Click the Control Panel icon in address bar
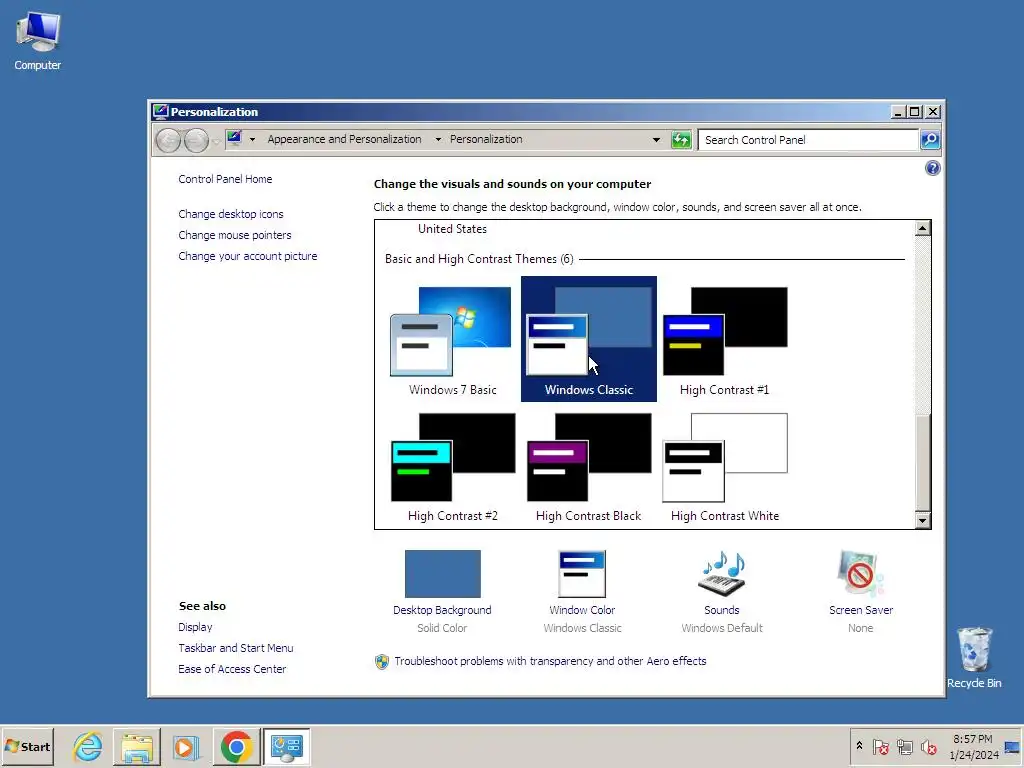 click(x=234, y=138)
